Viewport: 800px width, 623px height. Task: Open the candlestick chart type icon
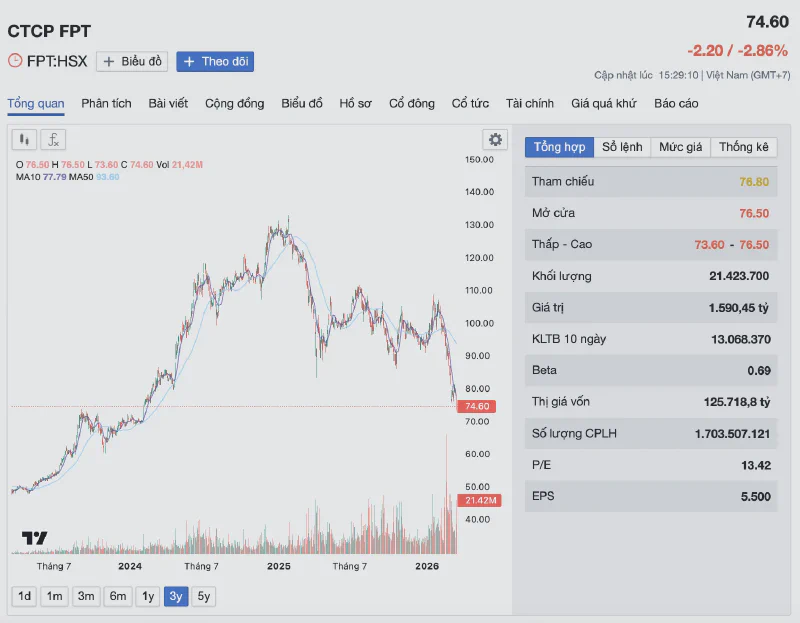coord(24,139)
